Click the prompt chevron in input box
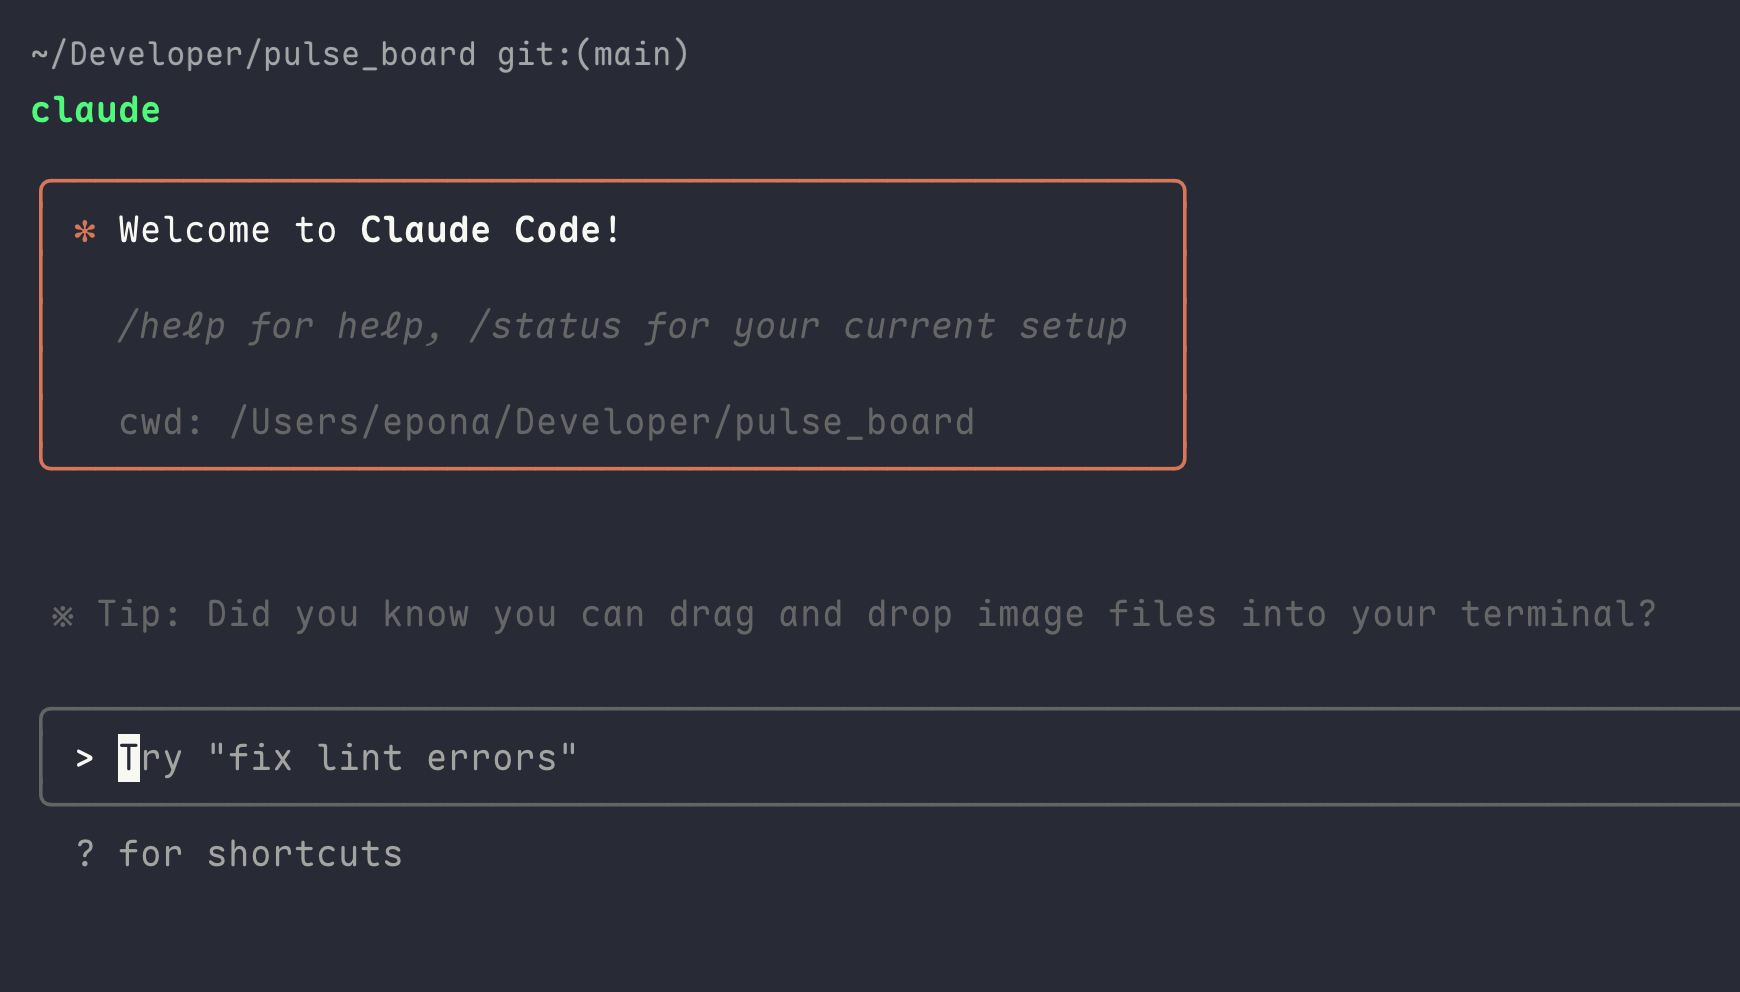 pos(85,759)
